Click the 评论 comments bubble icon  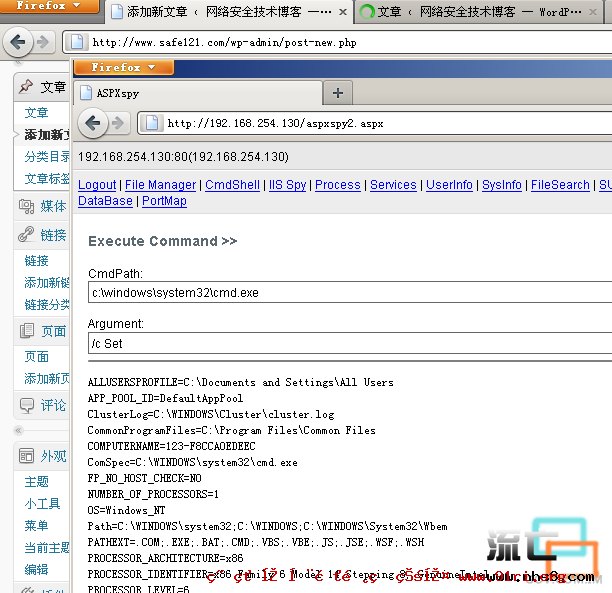pyautogui.click(x=27, y=405)
